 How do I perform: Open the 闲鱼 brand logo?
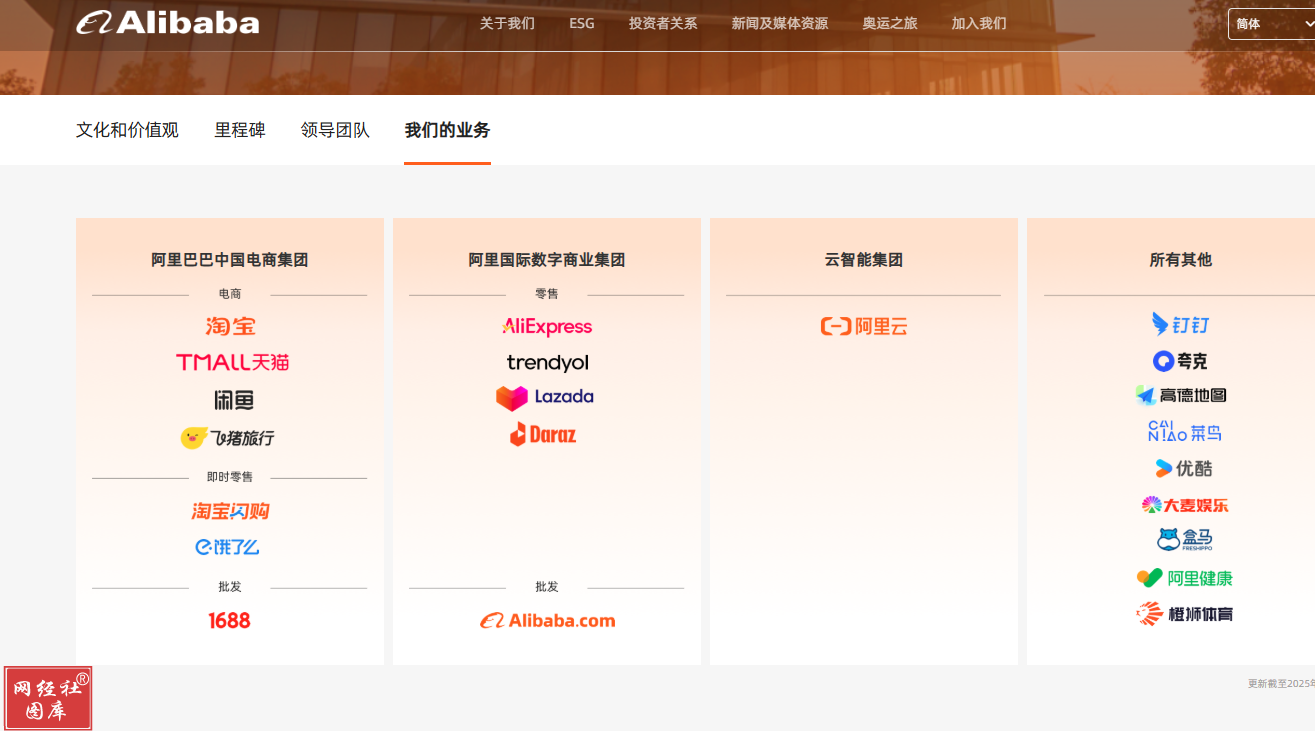pos(234,400)
